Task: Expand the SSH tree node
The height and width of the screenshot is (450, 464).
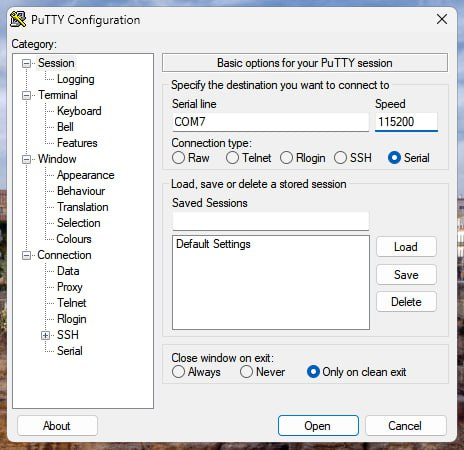Action: coord(46,335)
